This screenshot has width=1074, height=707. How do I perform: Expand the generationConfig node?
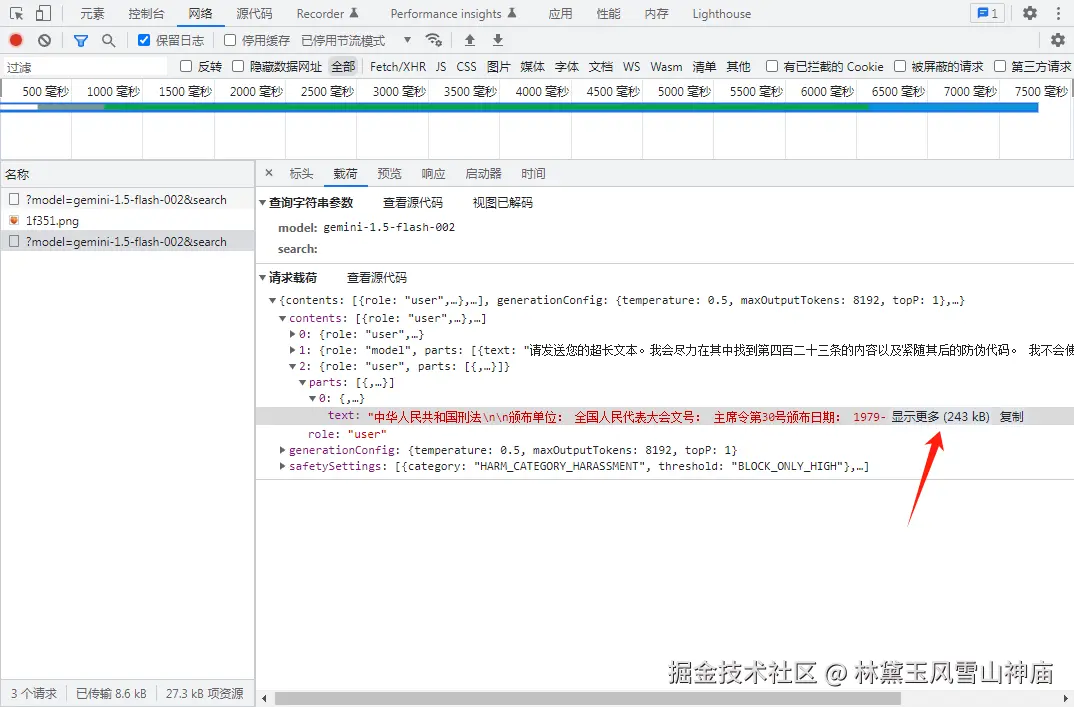282,450
